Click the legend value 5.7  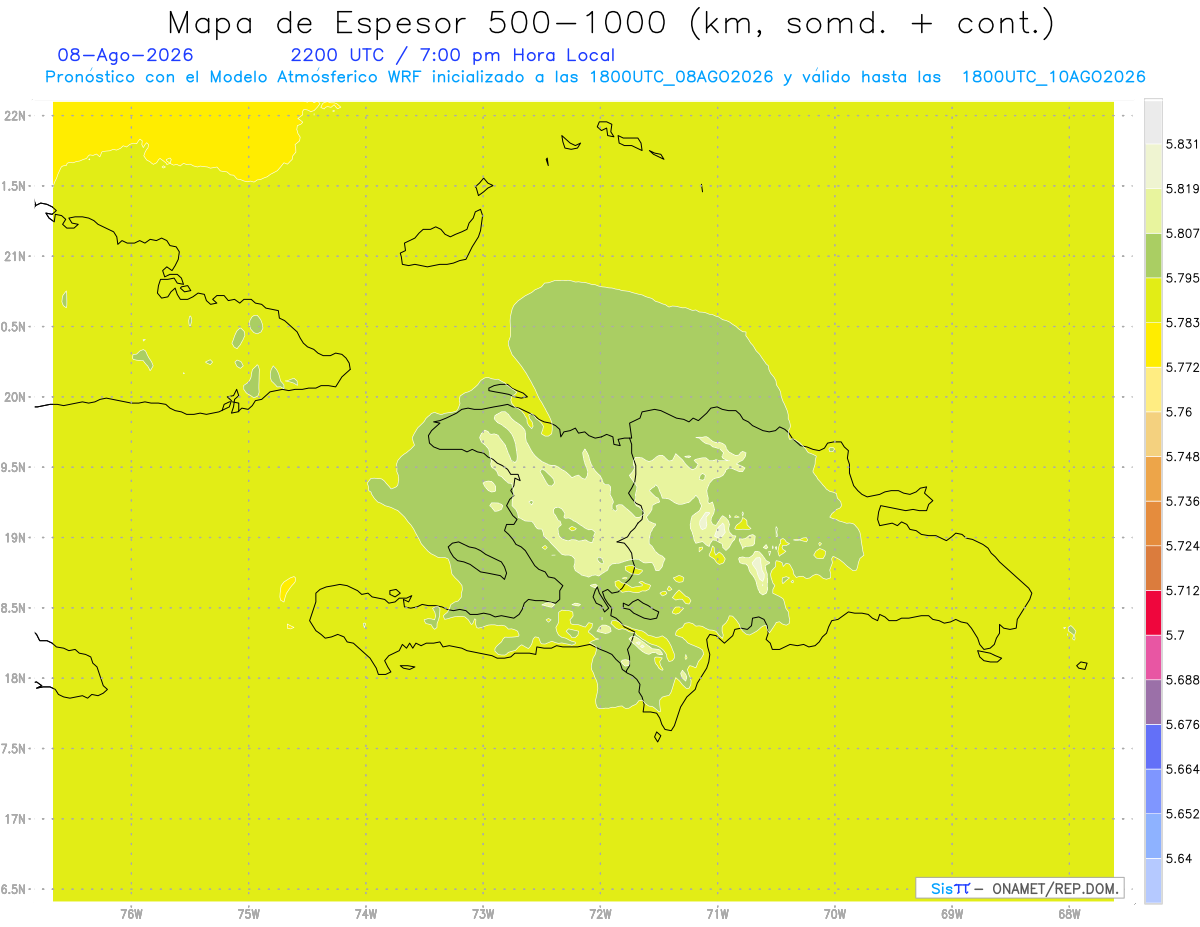(1175, 635)
